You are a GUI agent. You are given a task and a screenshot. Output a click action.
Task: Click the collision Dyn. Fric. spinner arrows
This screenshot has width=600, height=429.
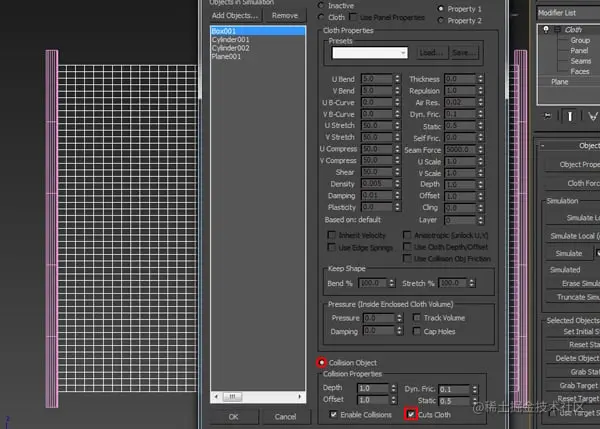(474, 389)
